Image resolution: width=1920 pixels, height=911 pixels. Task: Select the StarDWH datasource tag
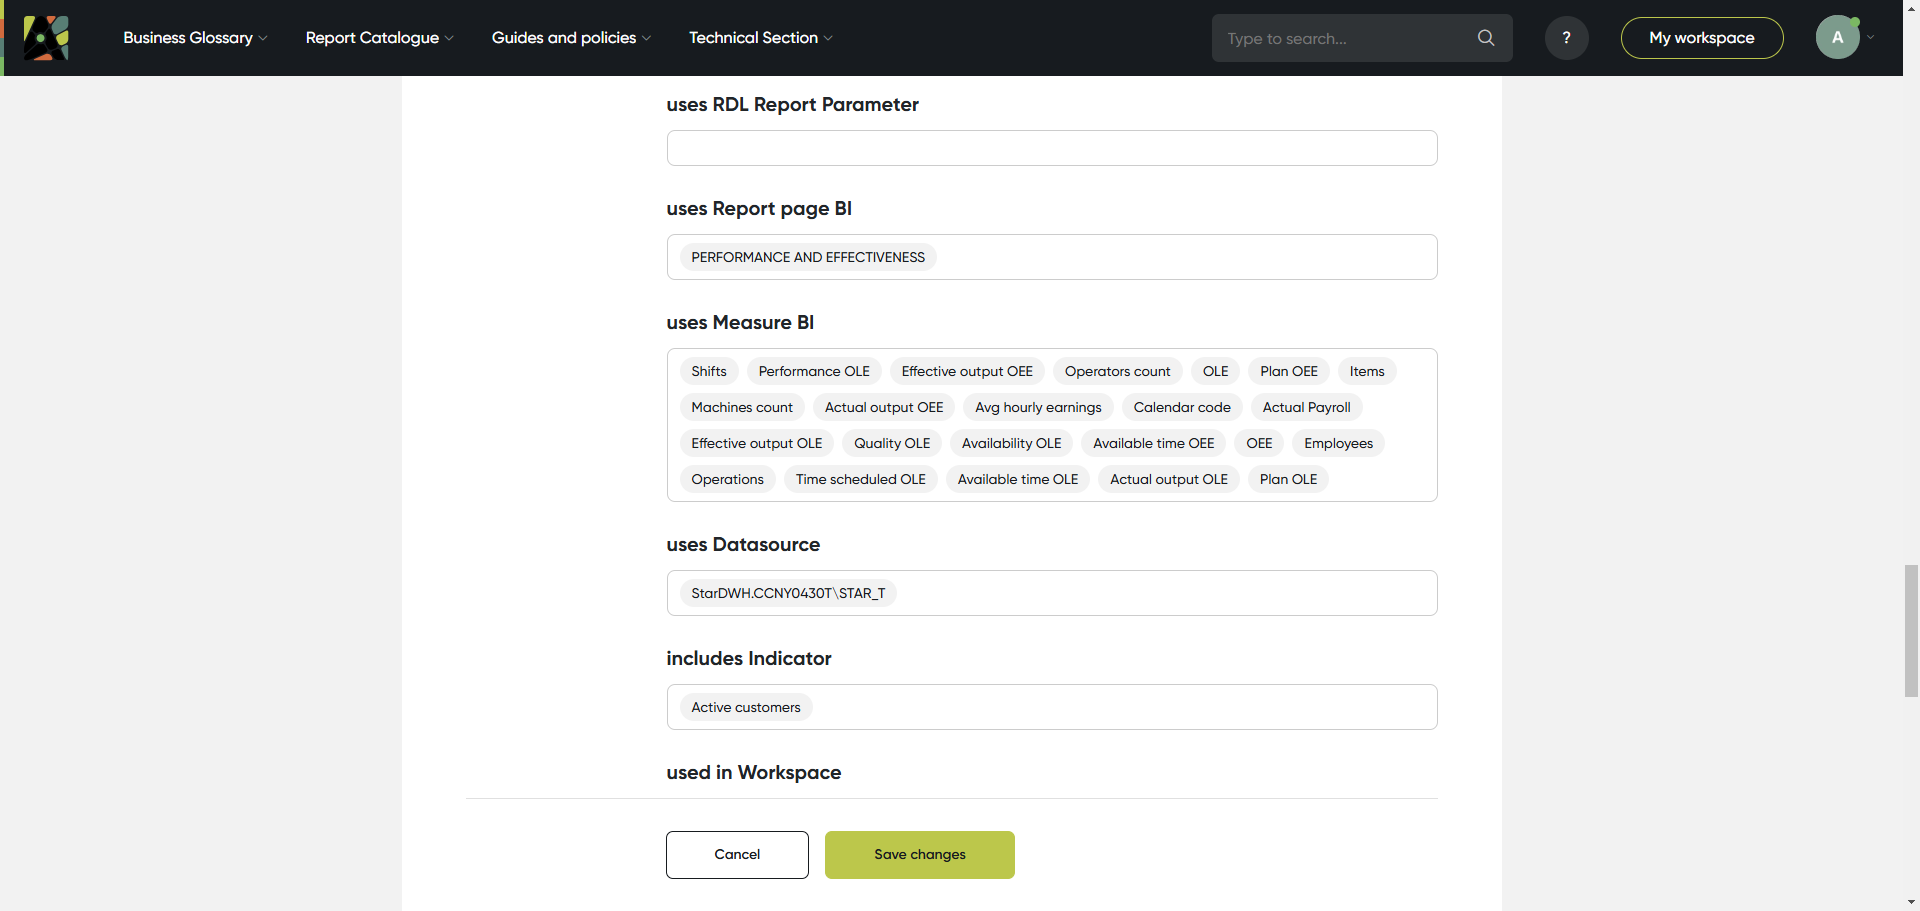coord(787,593)
